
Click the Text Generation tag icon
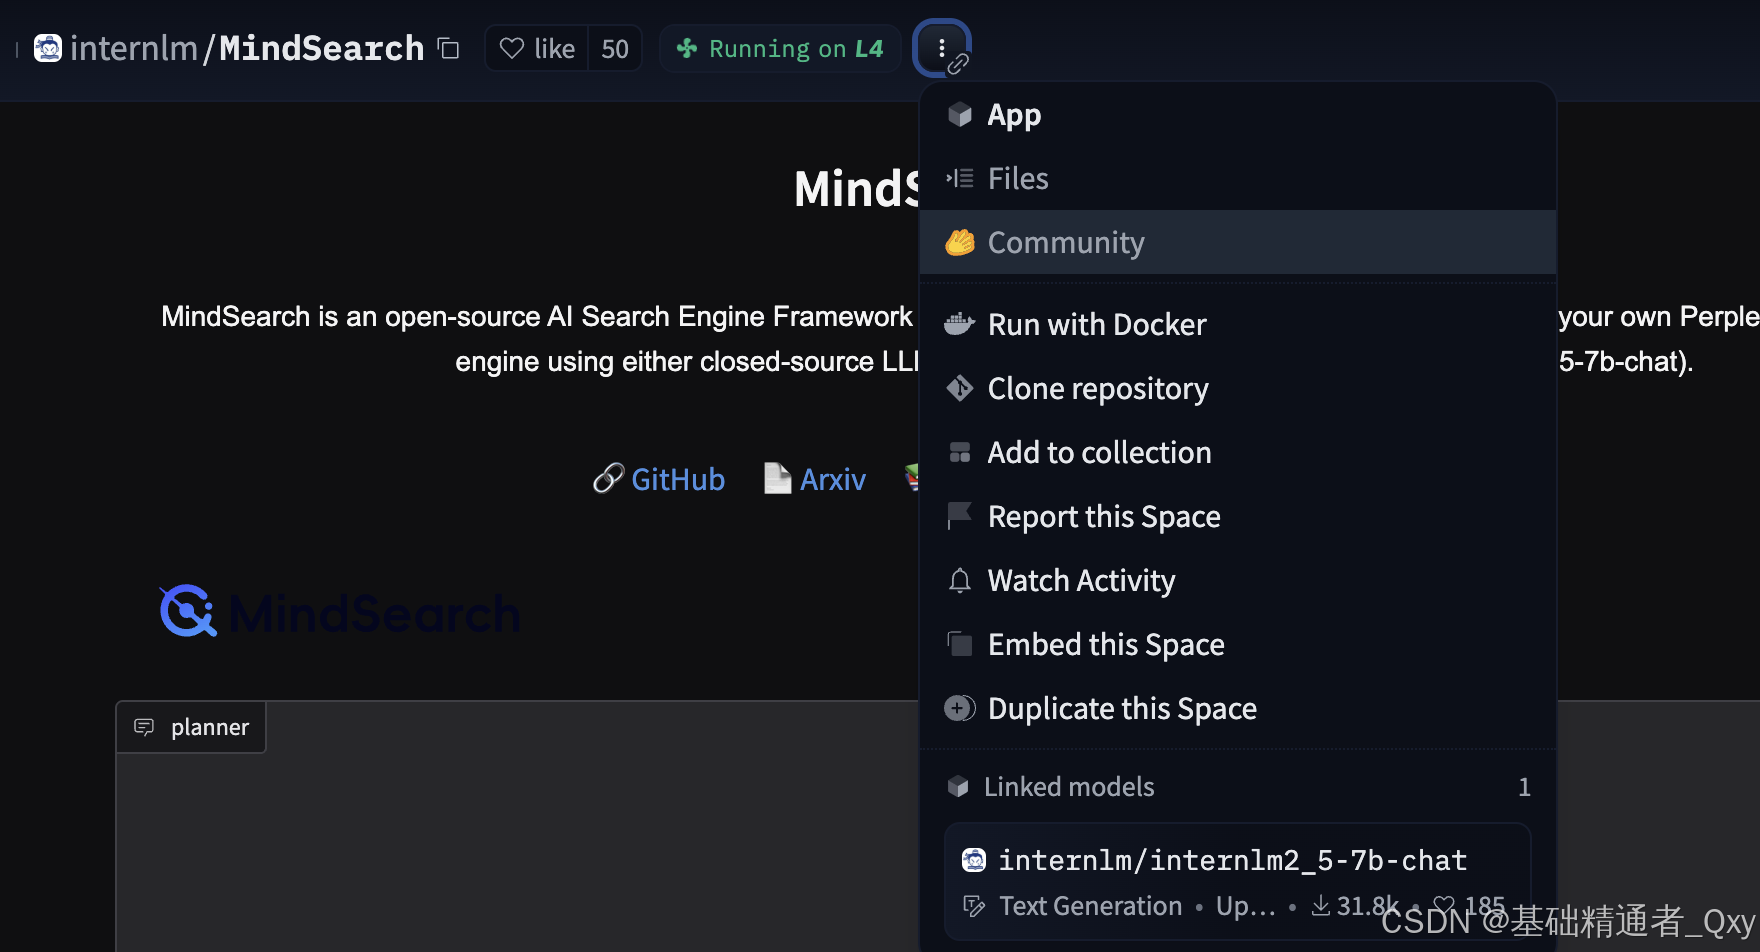coord(974,906)
